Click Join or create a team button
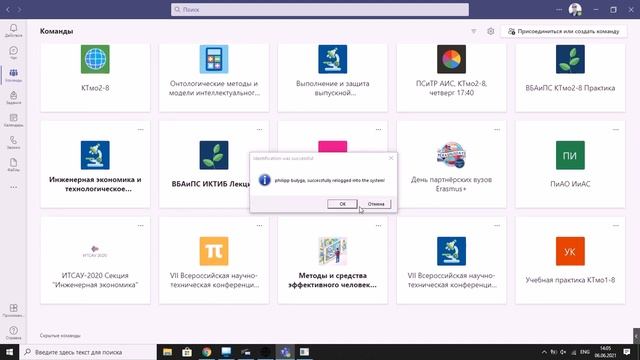This screenshot has height=360, width=640. pos(564,31)
